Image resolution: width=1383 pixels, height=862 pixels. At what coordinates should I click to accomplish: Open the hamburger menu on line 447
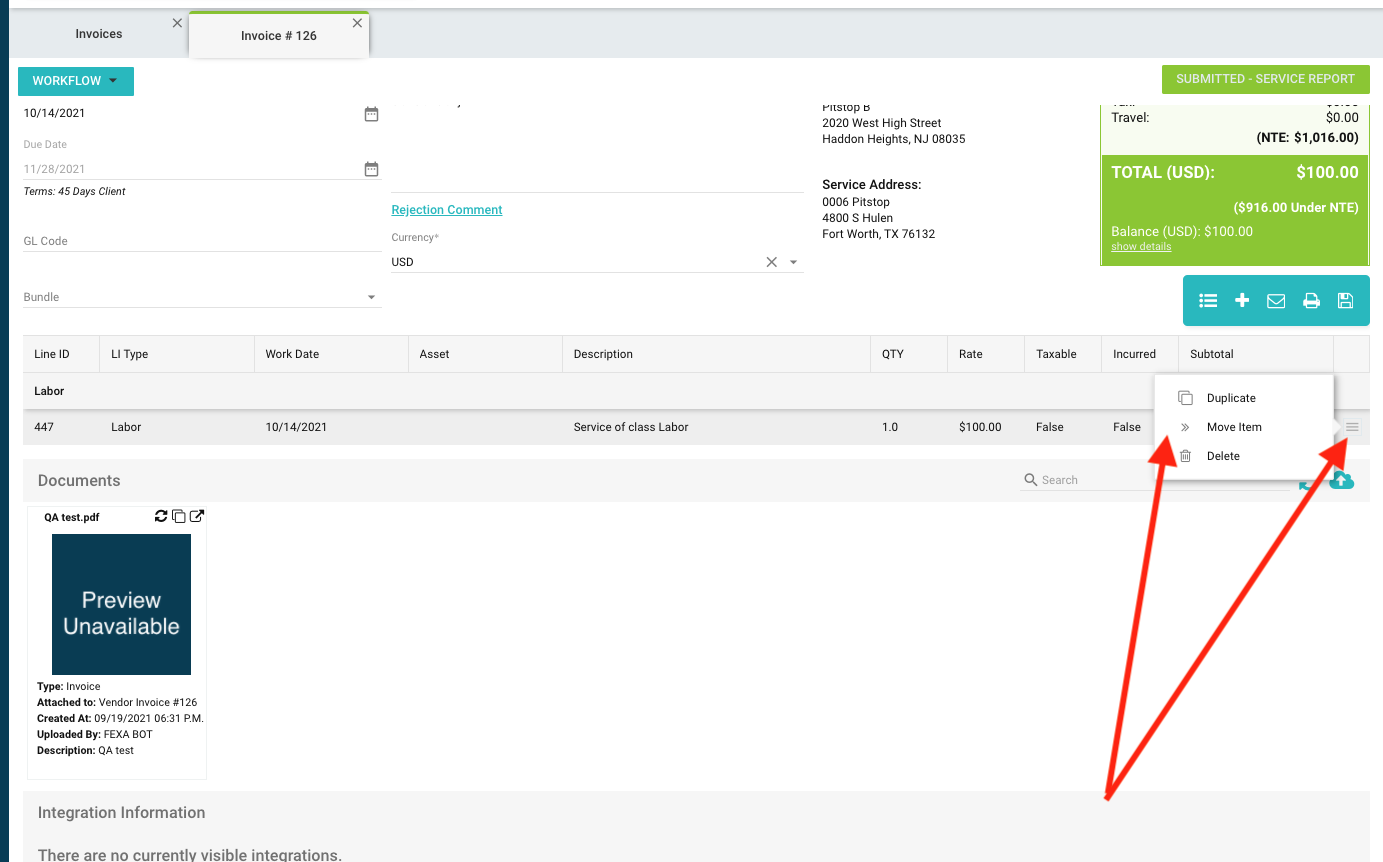[1352, 427]
